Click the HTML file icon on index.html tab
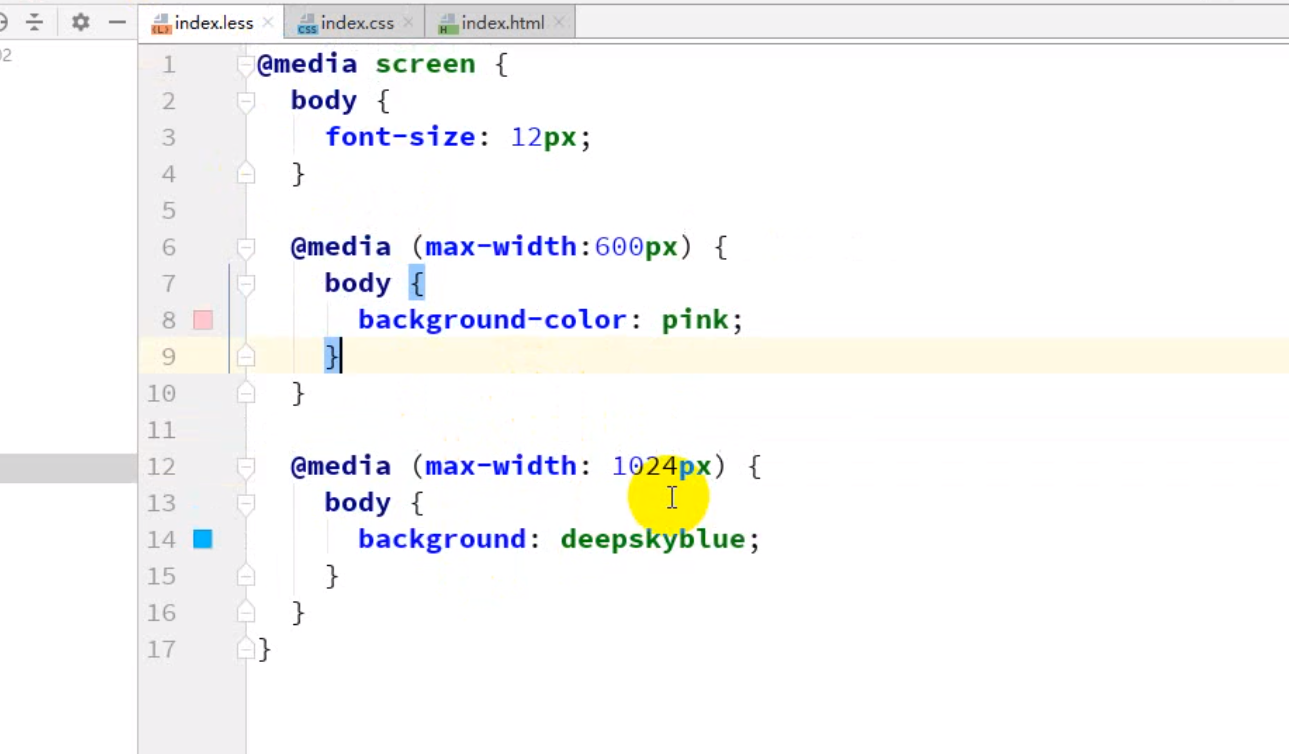The image size is (1289, 754). click(x=448, y=23)
